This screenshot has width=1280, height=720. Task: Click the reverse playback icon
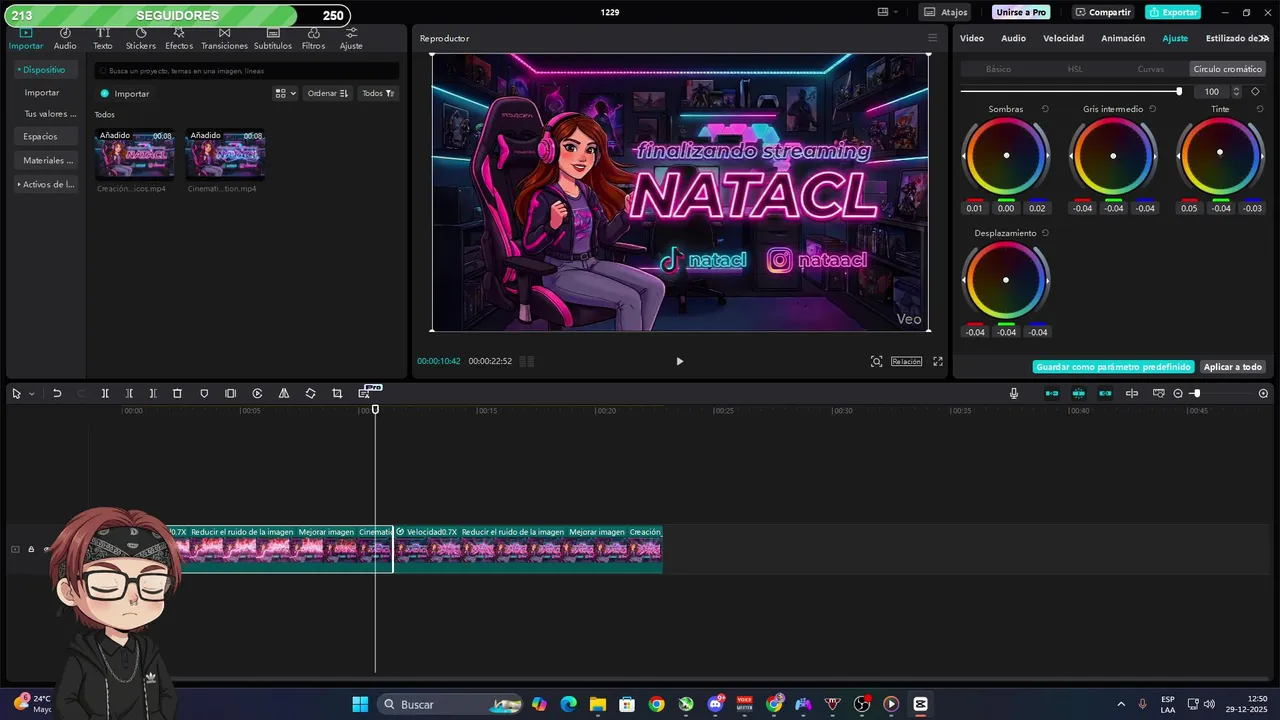(257, 394)
